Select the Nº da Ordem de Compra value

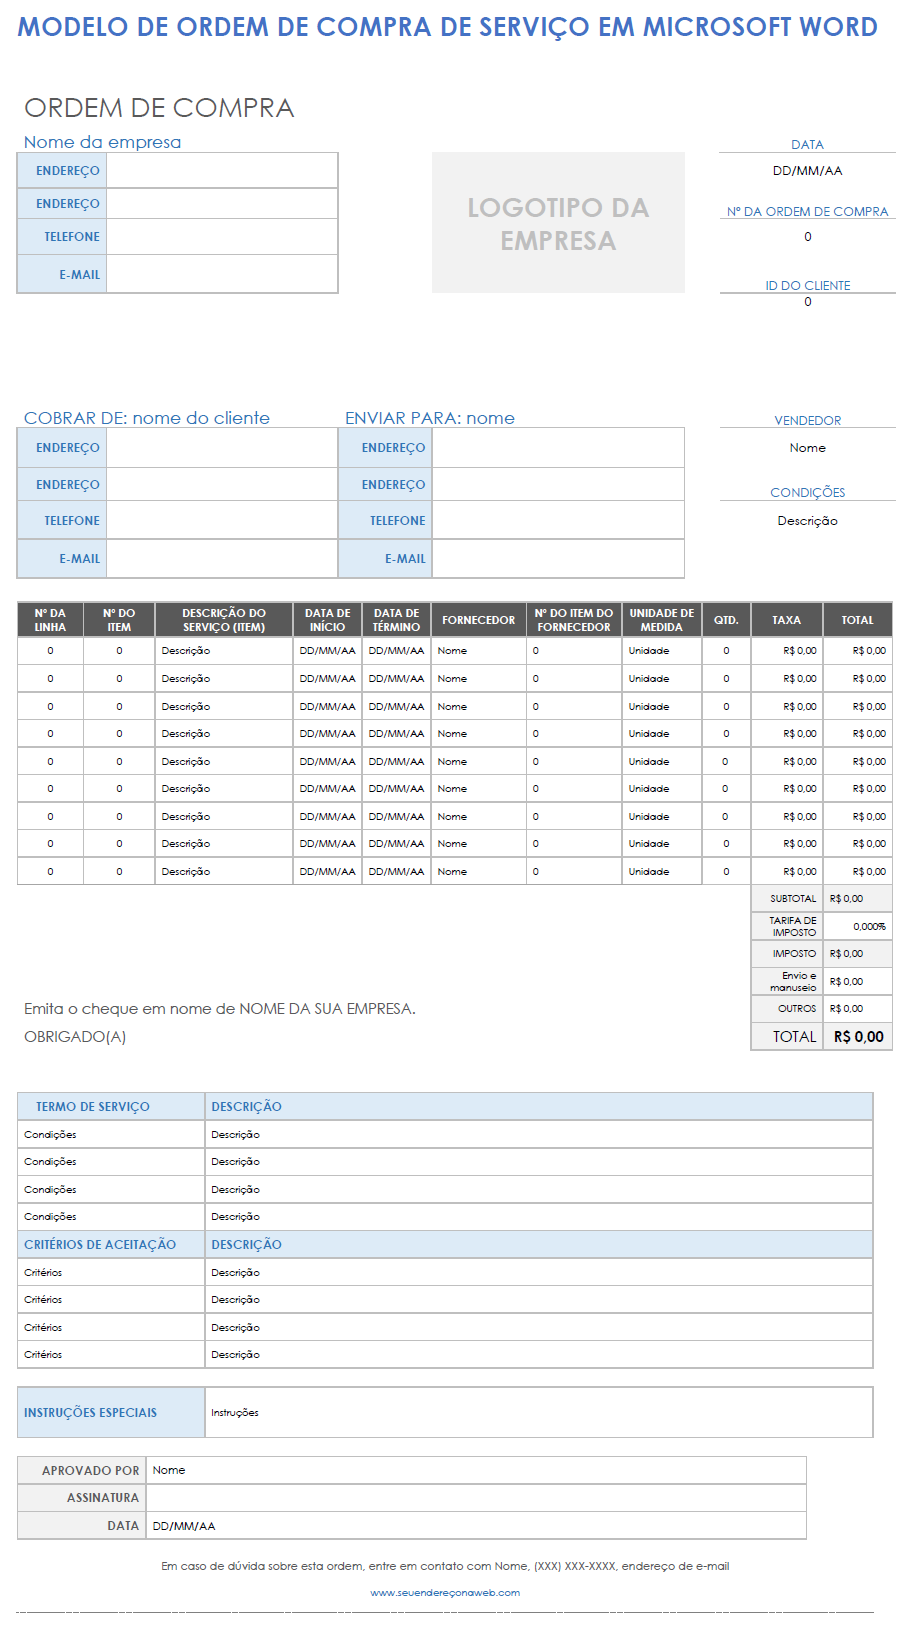(x=807, y=237)
